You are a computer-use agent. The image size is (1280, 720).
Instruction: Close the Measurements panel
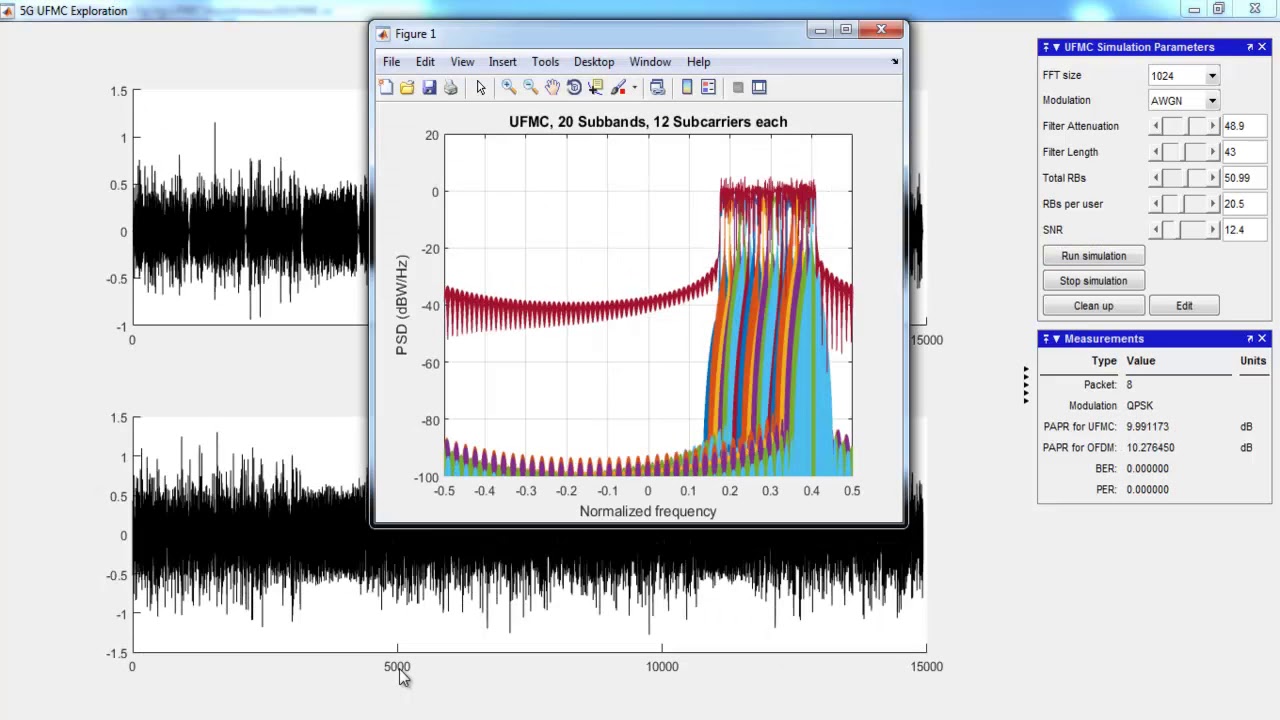[1262, 339]
